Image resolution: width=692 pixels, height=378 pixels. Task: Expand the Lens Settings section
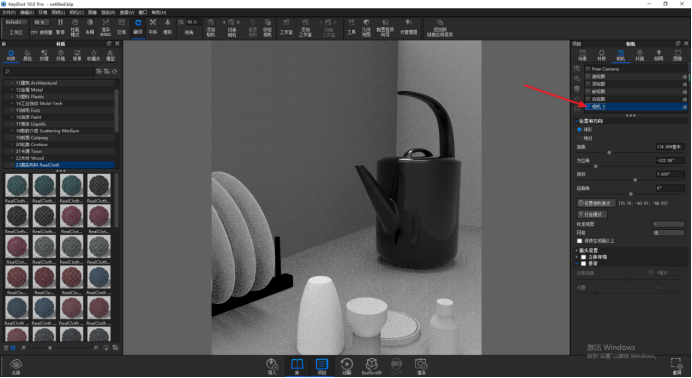[x=576, y=250]
